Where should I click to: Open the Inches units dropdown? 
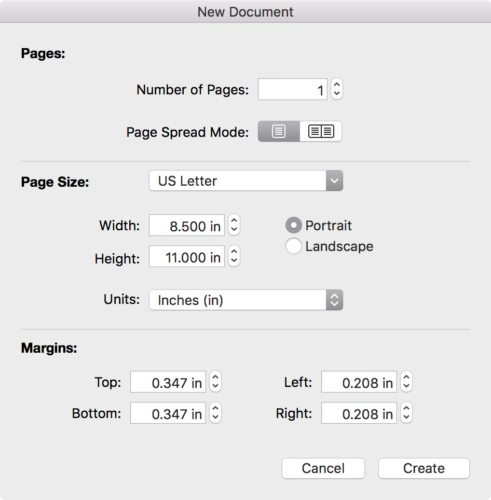(246, 300)
